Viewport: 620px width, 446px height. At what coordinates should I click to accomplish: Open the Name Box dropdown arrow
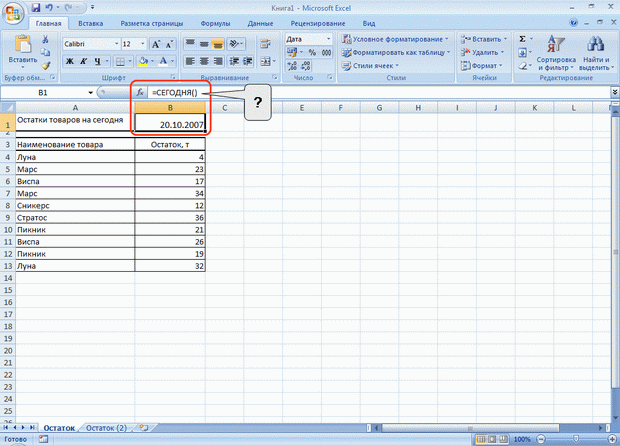coord(91,93)
